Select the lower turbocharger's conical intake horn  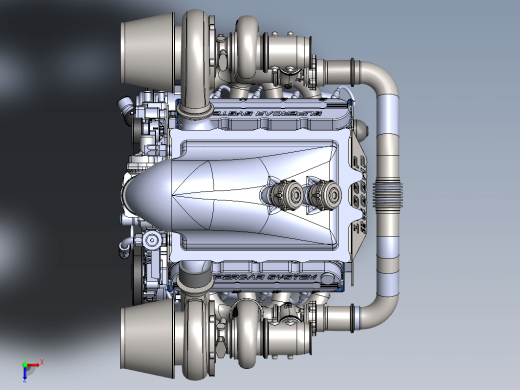coord(148,339)
